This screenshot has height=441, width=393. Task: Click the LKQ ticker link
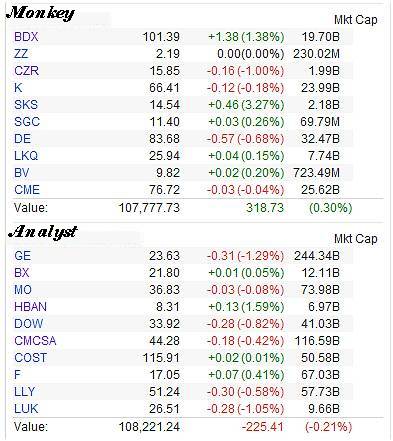[x=26, y=156]
